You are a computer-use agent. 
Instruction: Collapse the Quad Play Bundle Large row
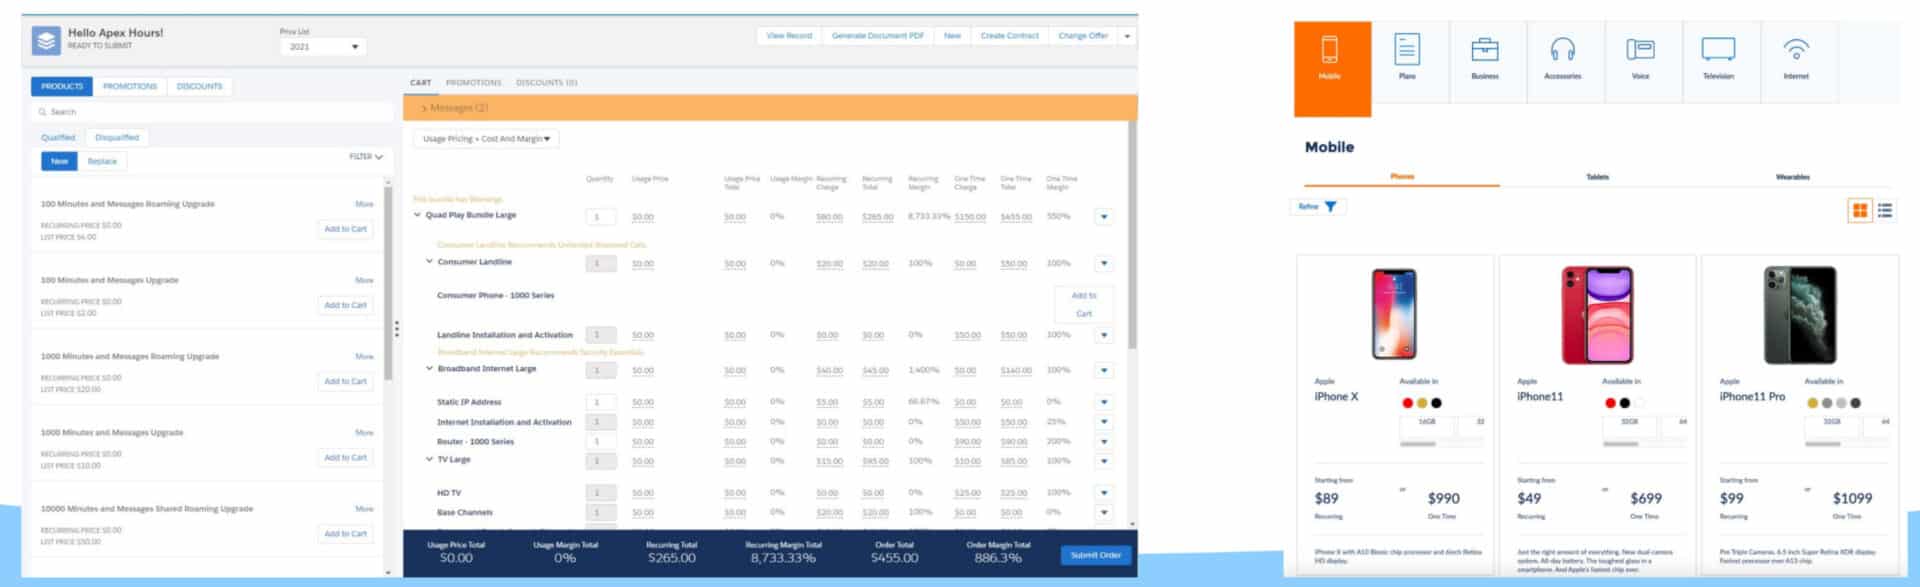(417, 215)
